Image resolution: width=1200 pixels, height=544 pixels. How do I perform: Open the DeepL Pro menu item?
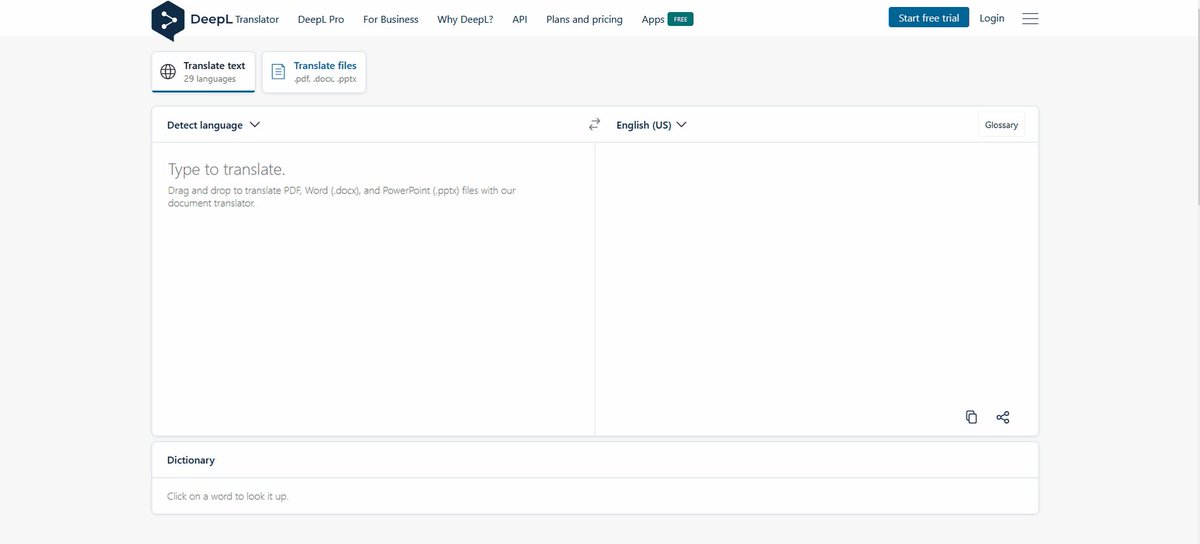click(x=321, y=19)
